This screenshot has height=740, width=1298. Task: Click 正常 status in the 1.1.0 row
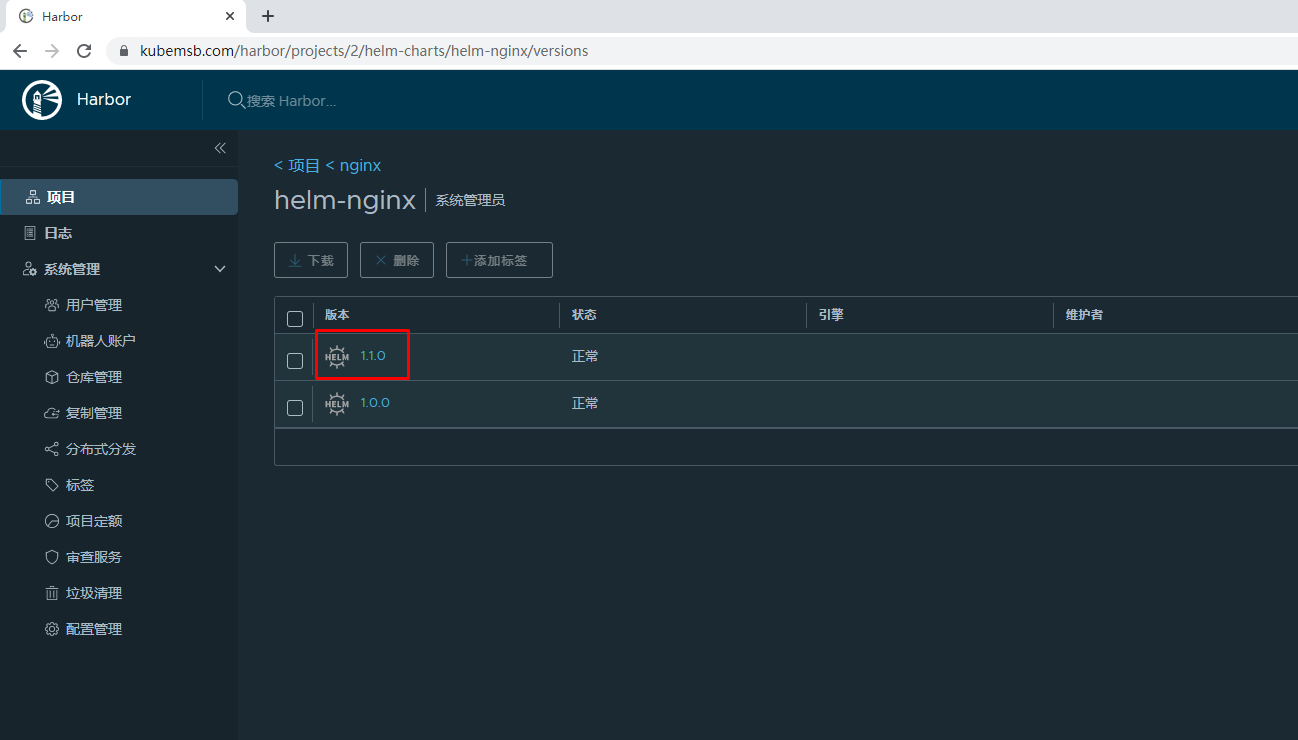585,356
